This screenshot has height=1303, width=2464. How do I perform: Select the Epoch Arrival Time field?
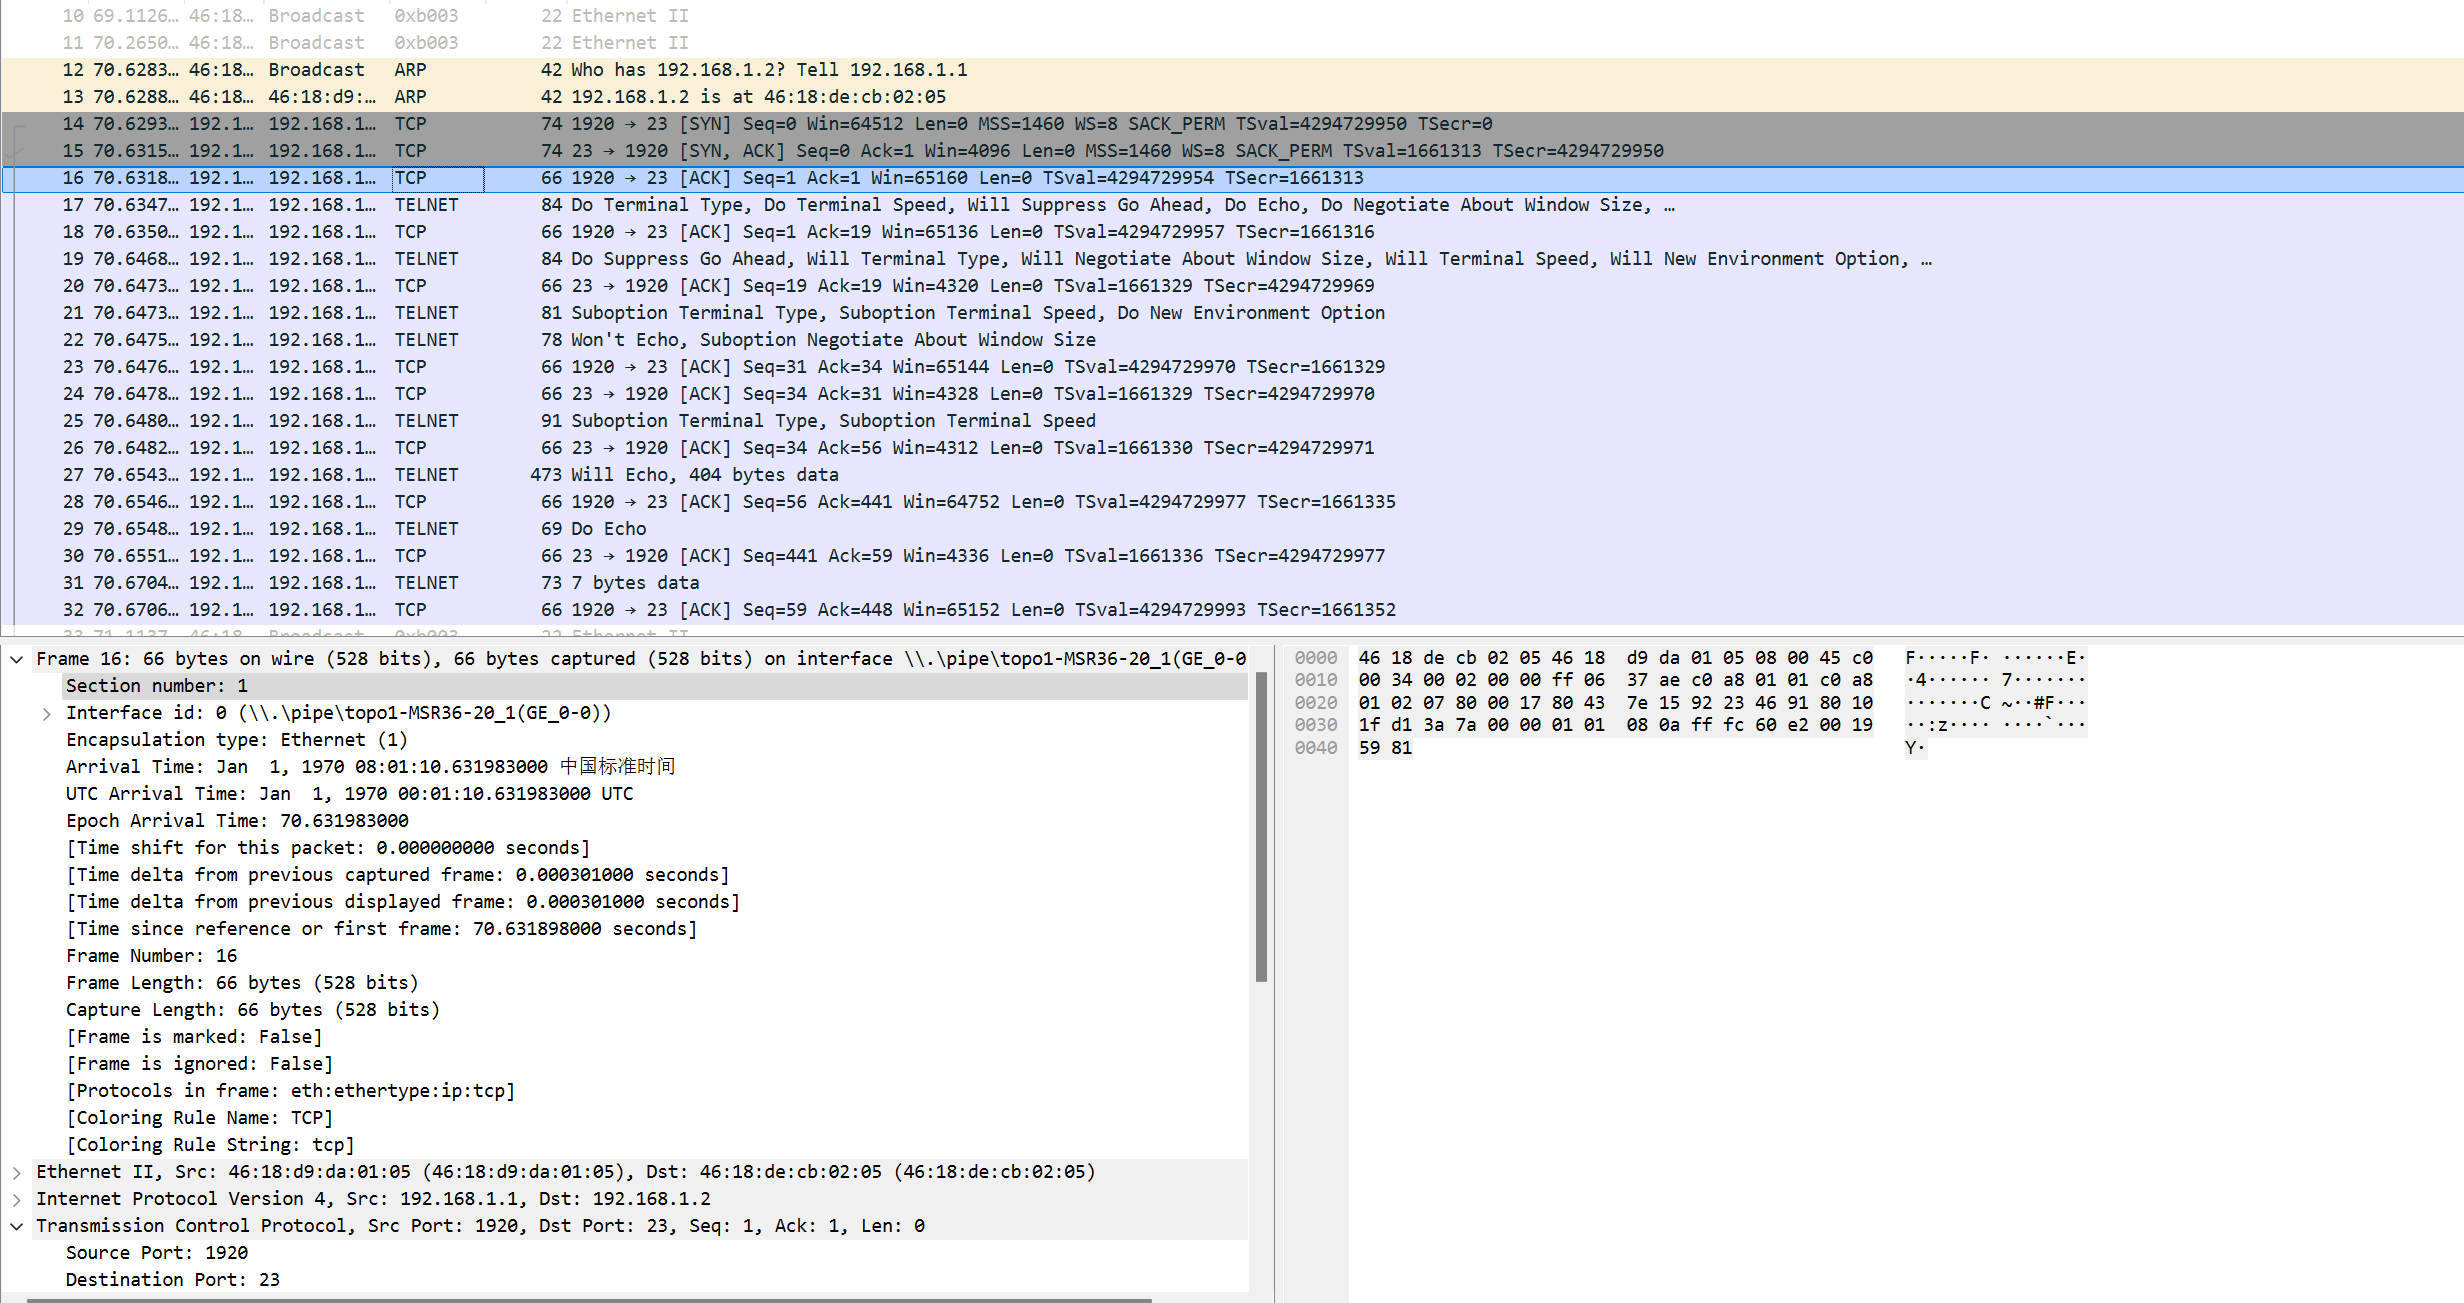(x=237, y=821)
